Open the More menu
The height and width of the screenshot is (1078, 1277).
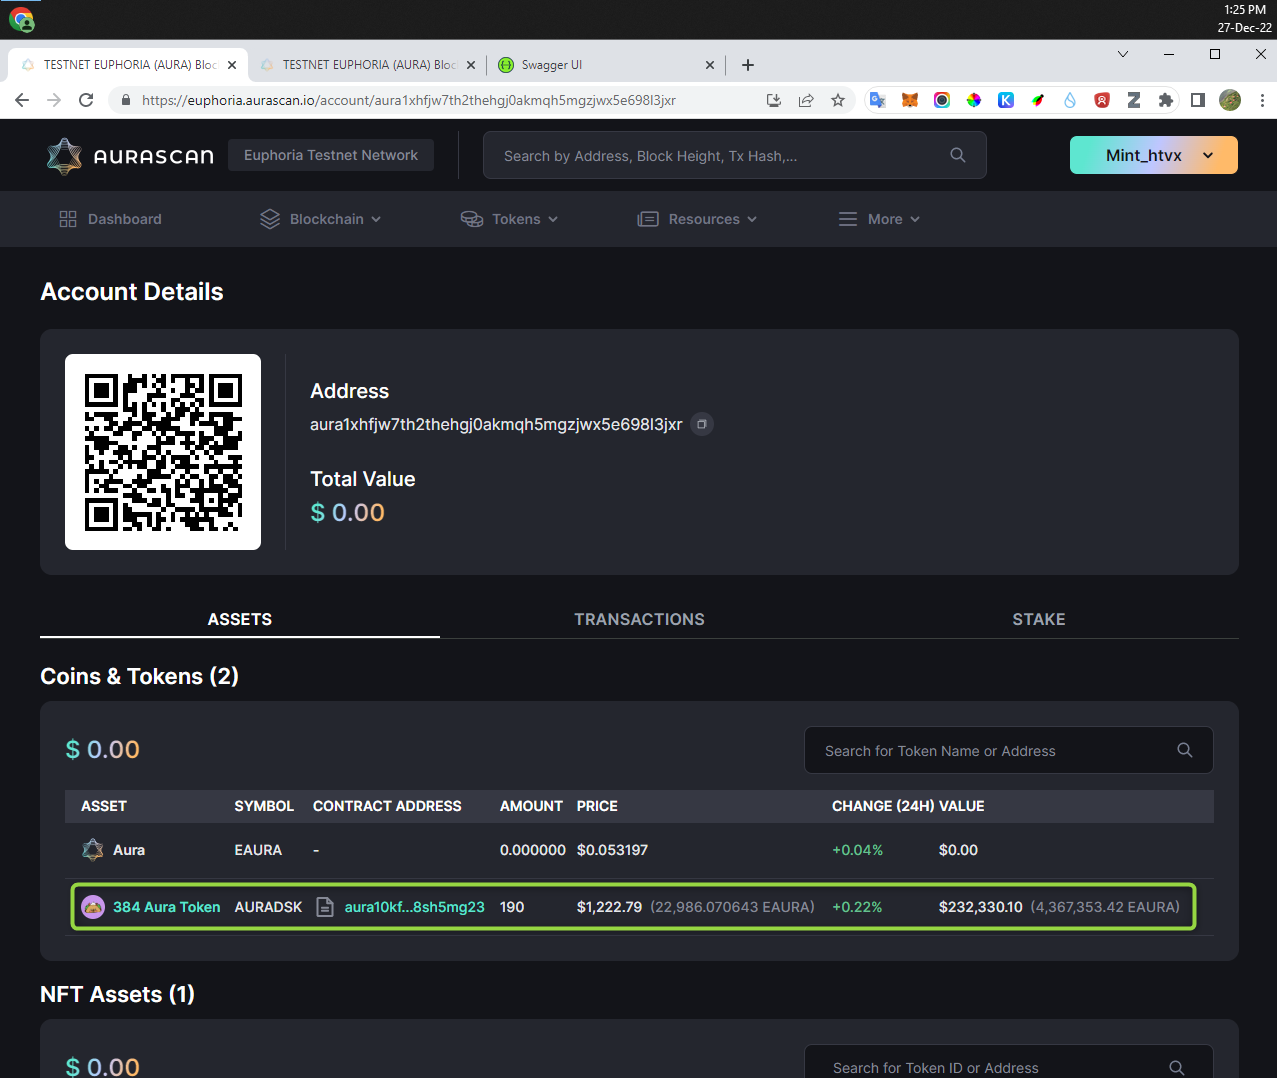878,218
